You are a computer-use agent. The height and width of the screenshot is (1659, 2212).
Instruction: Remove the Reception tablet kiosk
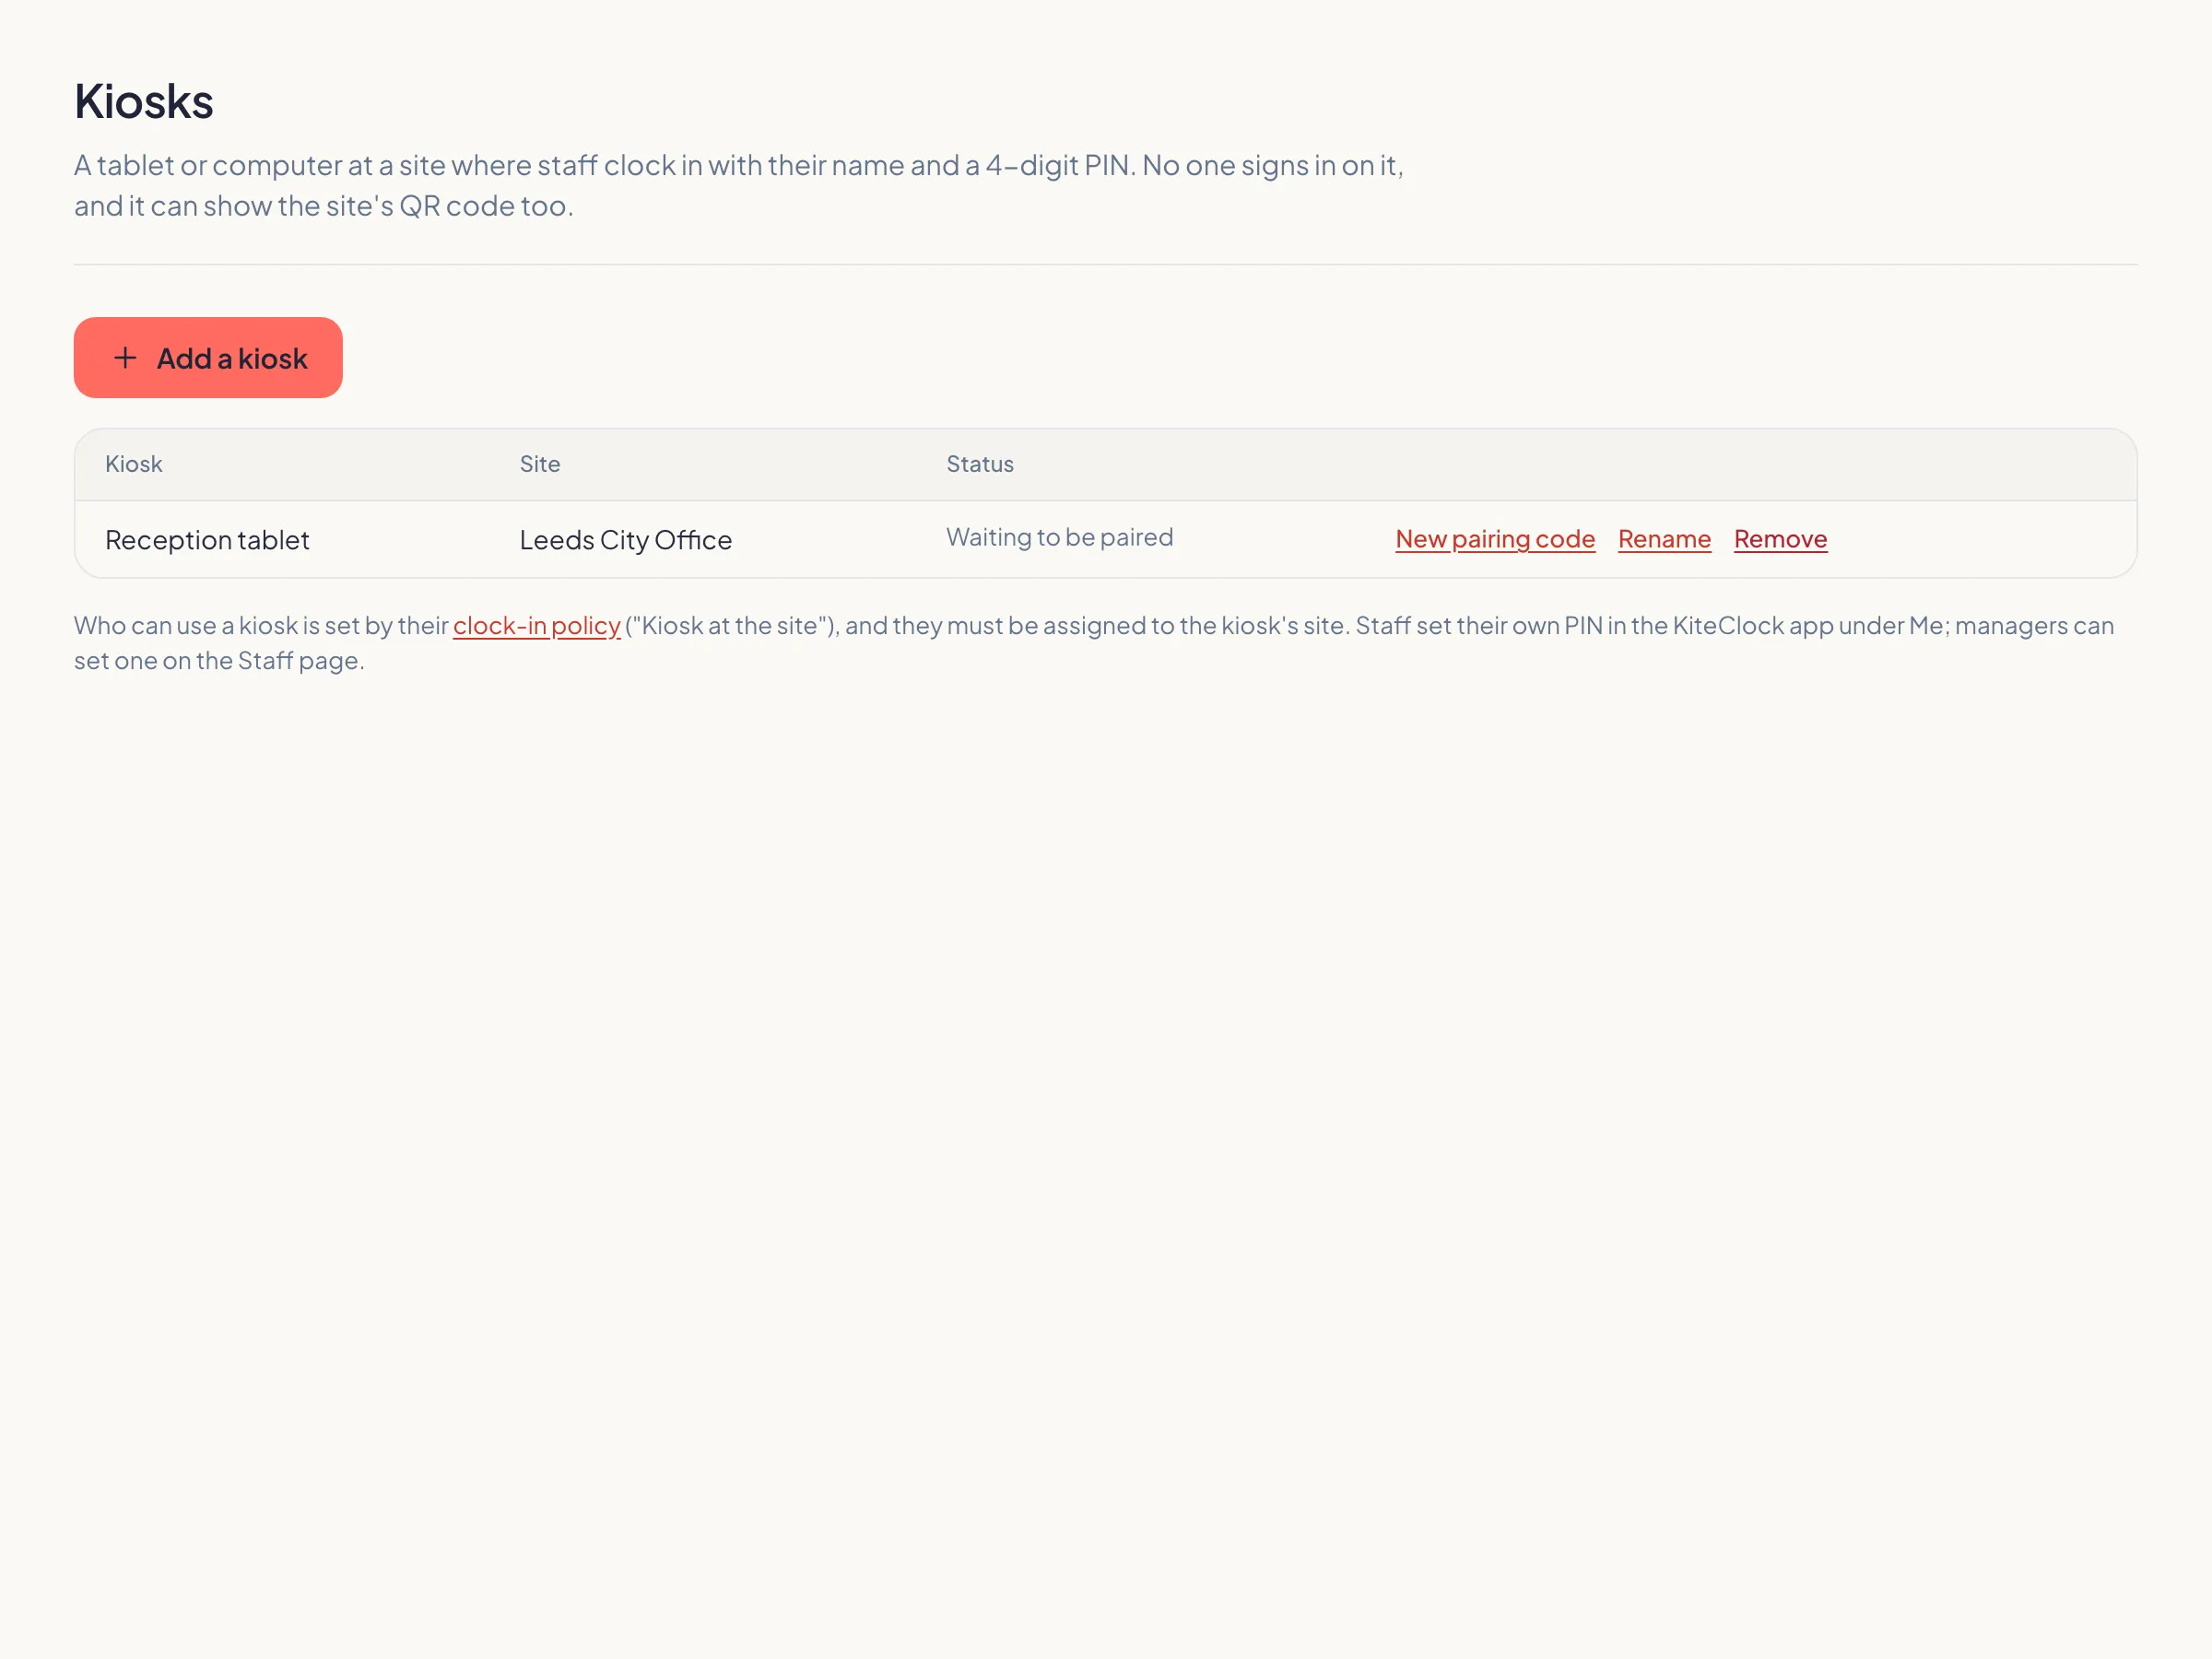click(x=1780, y=539)
